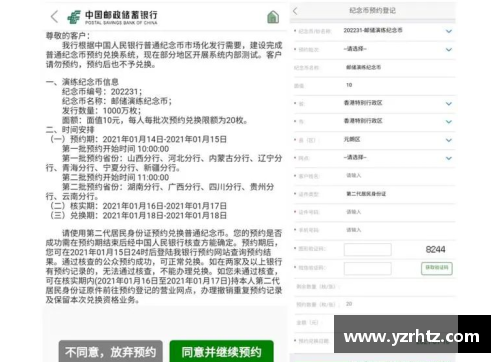Refresh the captcha image 8244

click(x=435, y=249)
